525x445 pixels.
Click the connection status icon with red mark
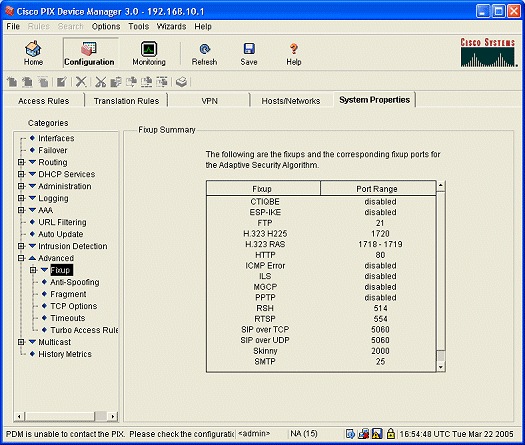(x=363, y=434)
